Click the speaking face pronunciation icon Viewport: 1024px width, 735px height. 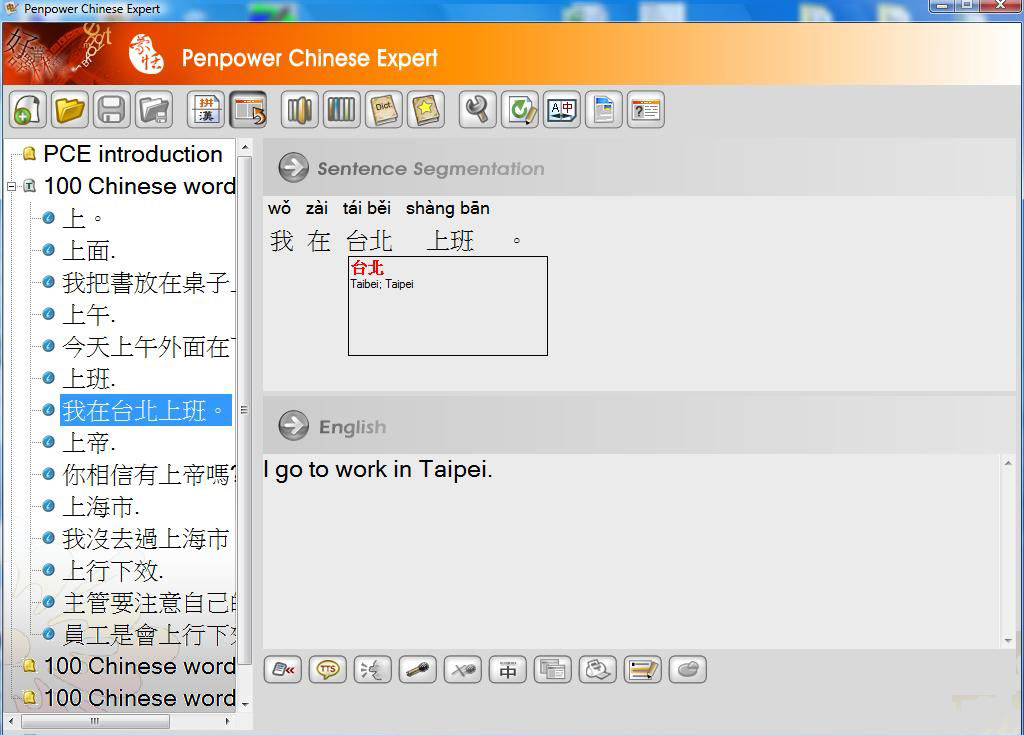[373, 670]
